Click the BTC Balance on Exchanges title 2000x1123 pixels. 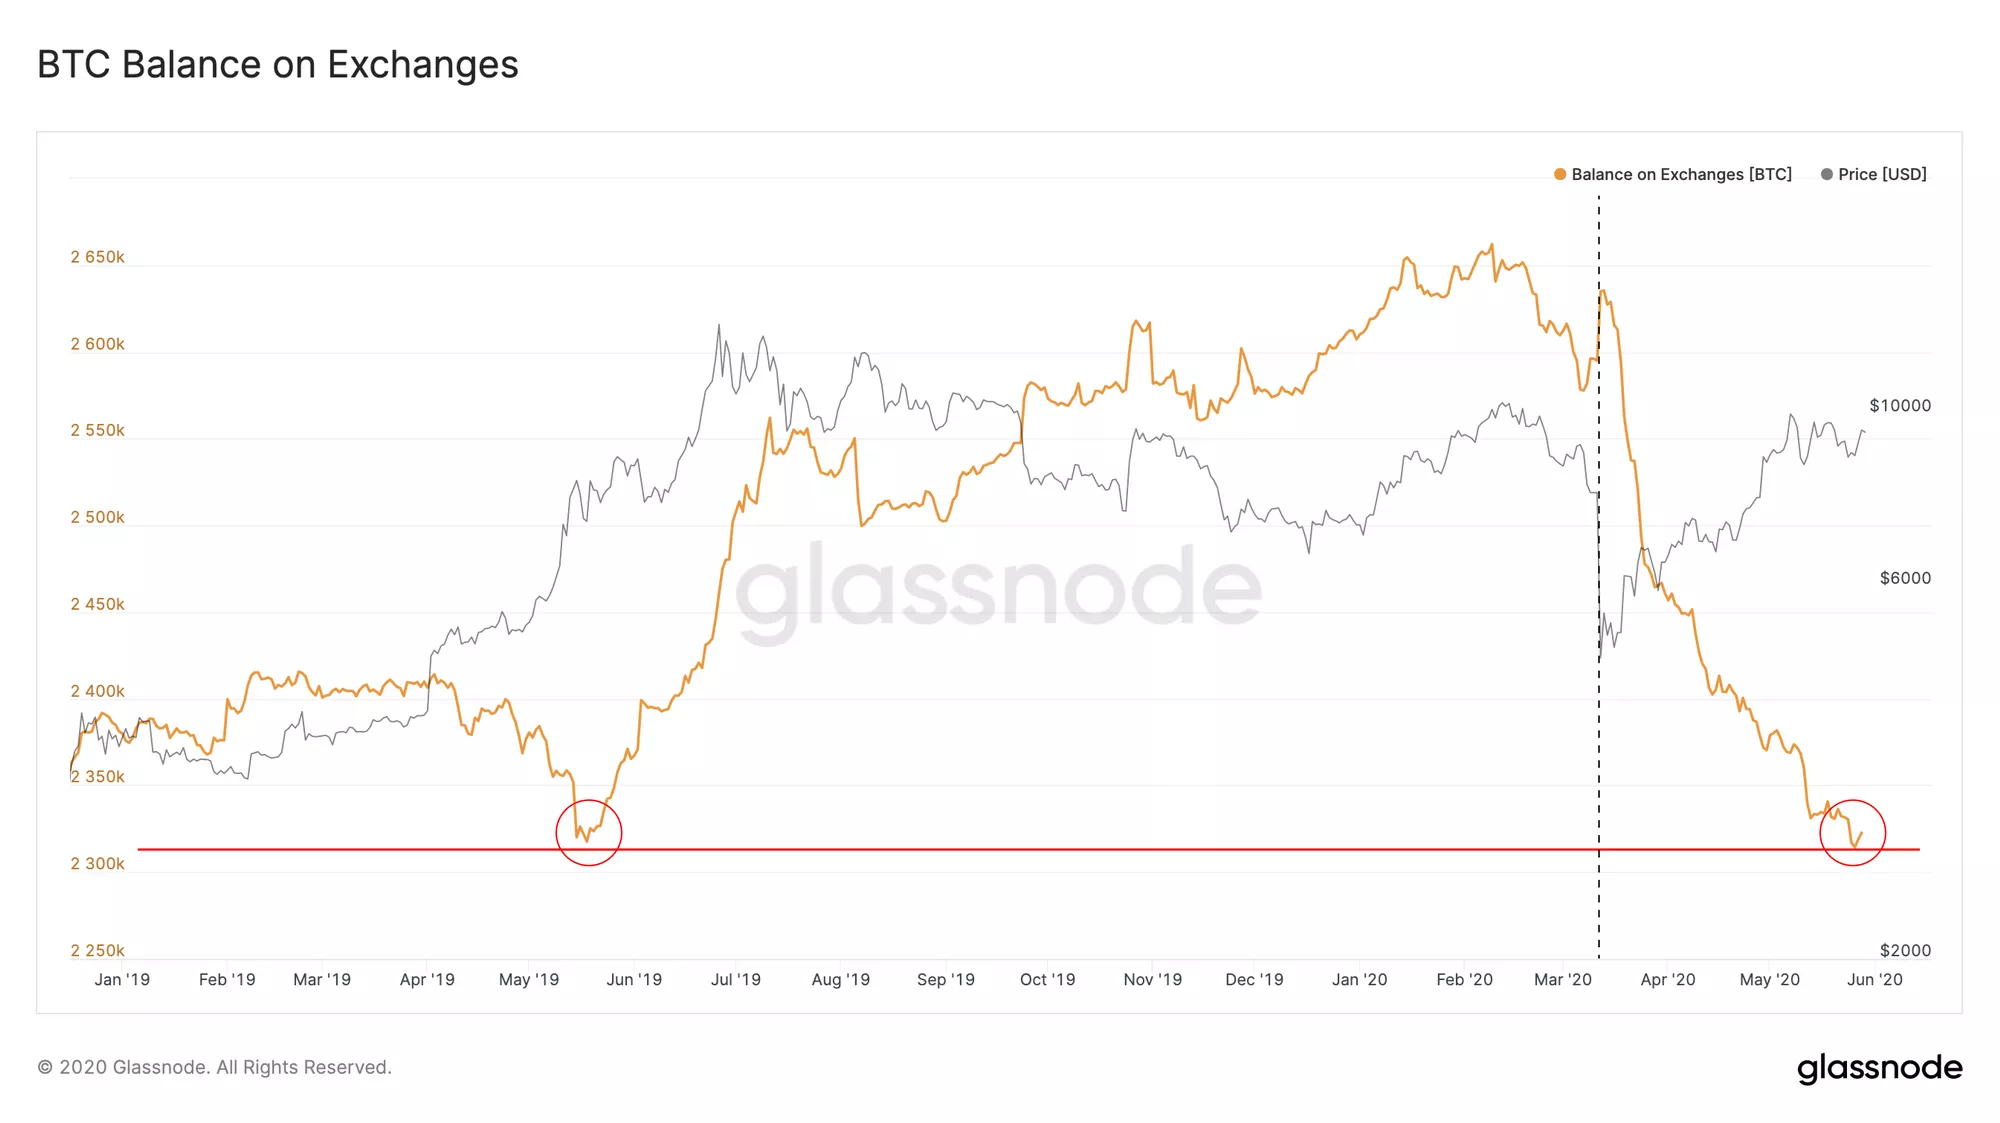coord(278,65)
